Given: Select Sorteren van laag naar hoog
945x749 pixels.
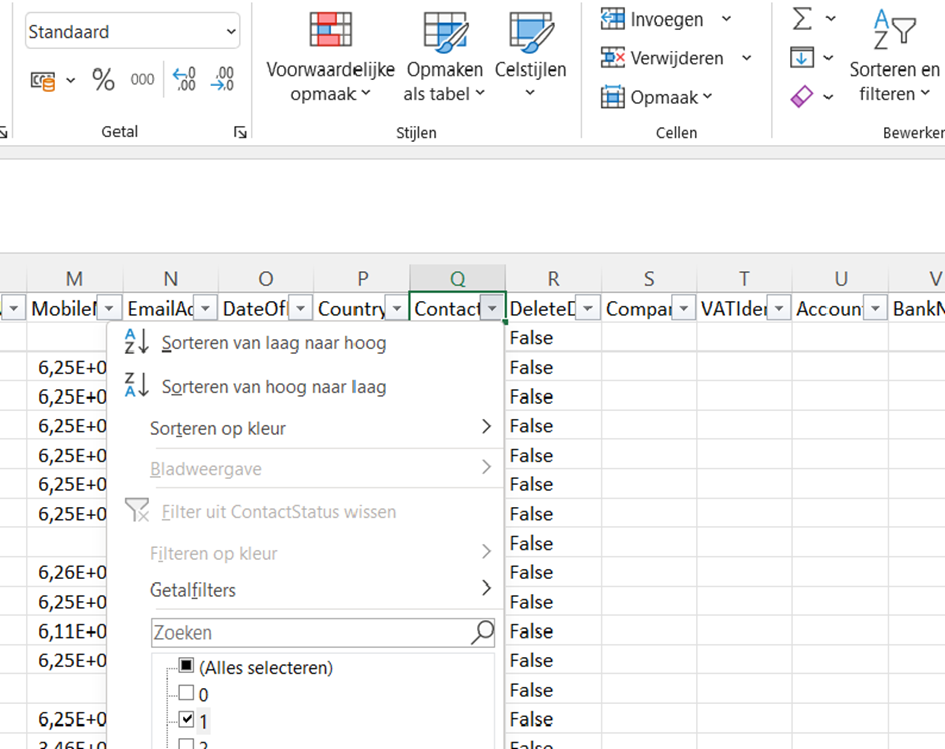Looking at the screenshot, I should click(x=306, y=343).
